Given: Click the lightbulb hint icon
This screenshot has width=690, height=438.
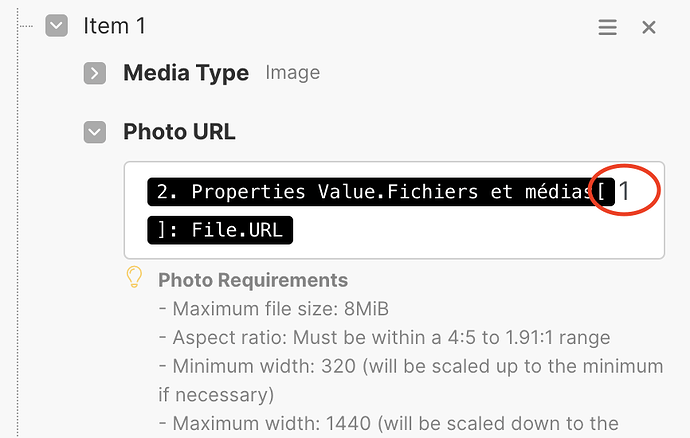Looking at the screenshot, I should click(x=135, y=278).
